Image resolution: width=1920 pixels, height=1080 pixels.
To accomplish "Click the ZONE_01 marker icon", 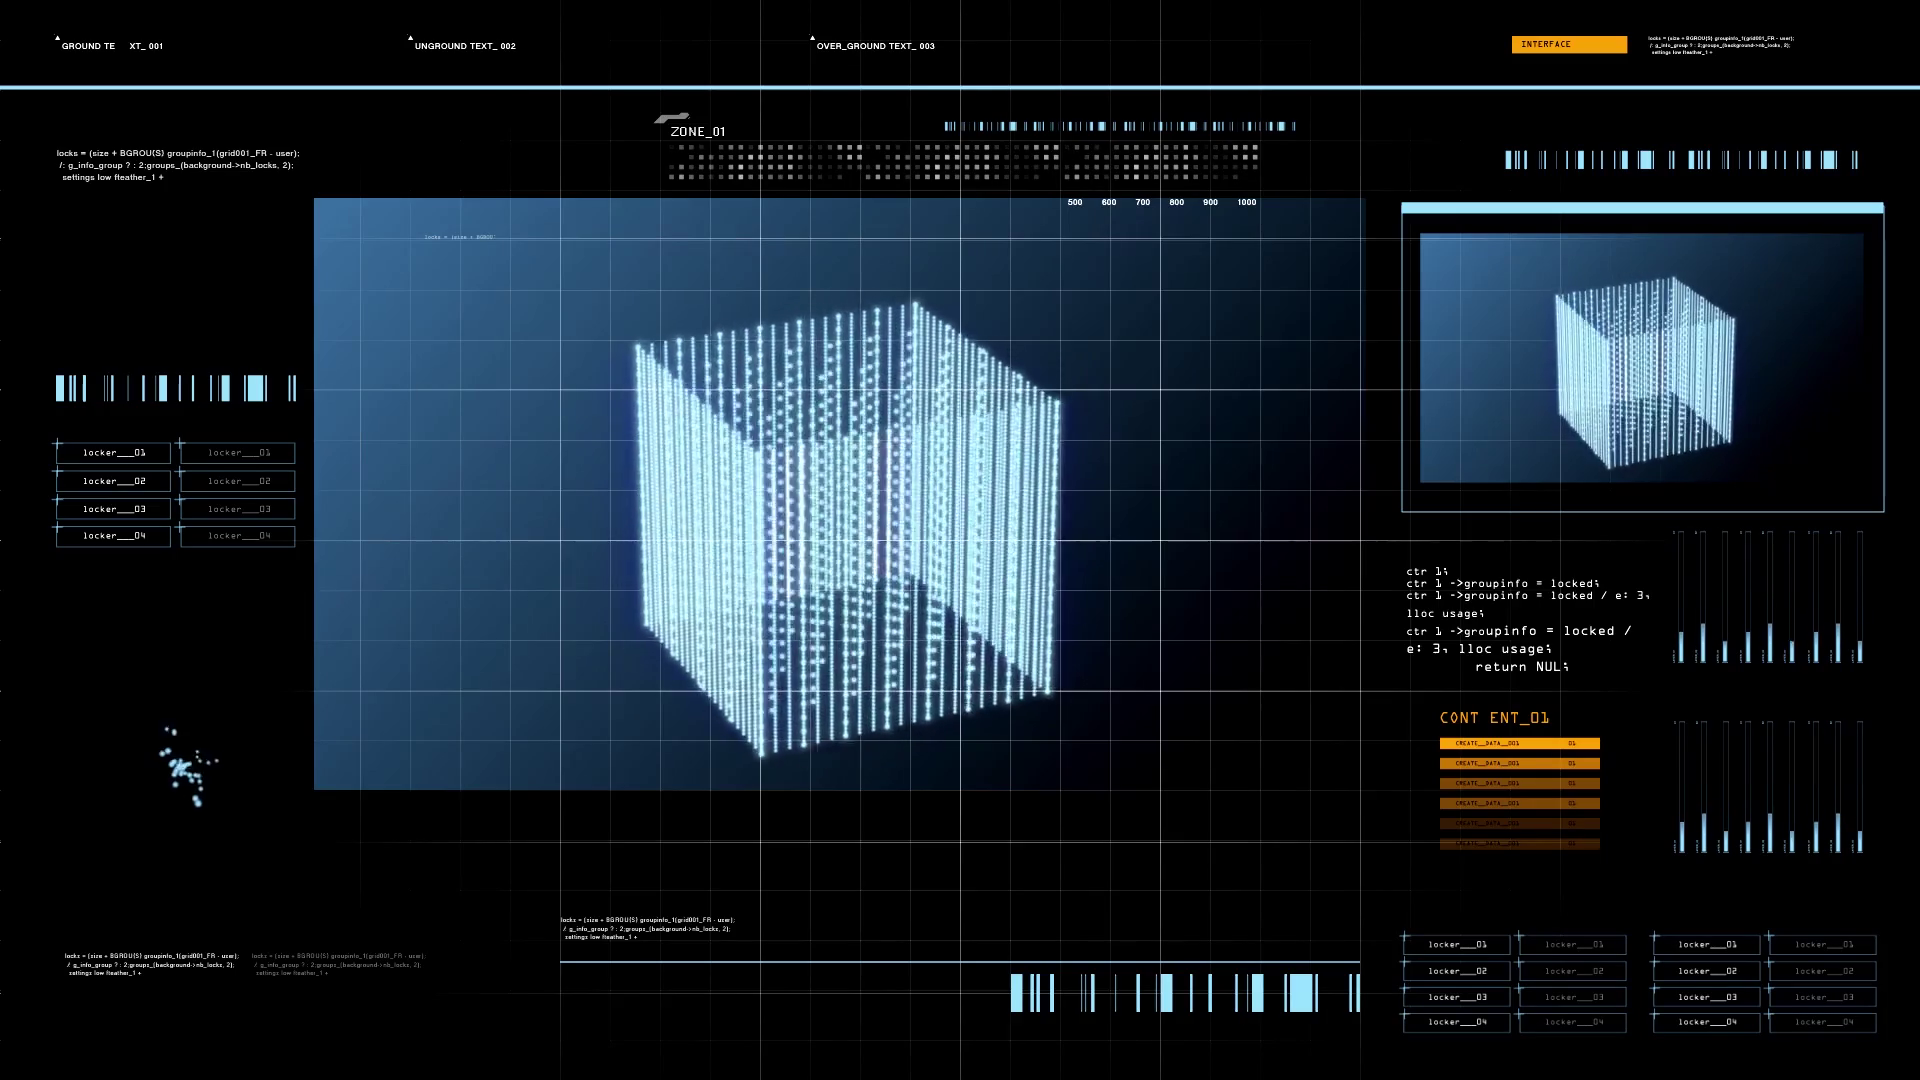I will (x=672, y=118).
